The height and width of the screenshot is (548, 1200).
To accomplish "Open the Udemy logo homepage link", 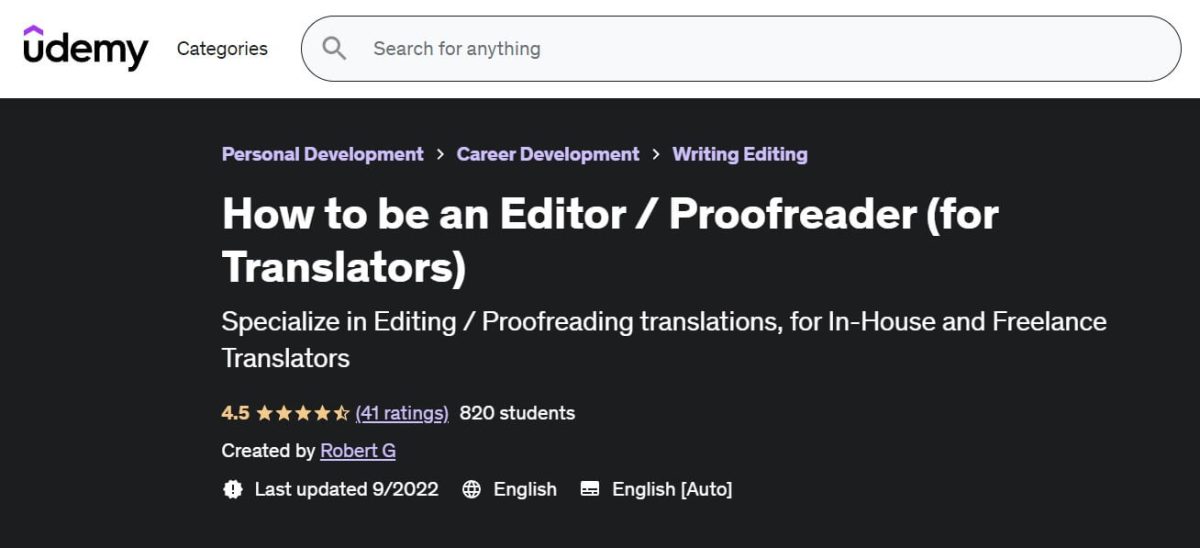I will click(85, 48).
